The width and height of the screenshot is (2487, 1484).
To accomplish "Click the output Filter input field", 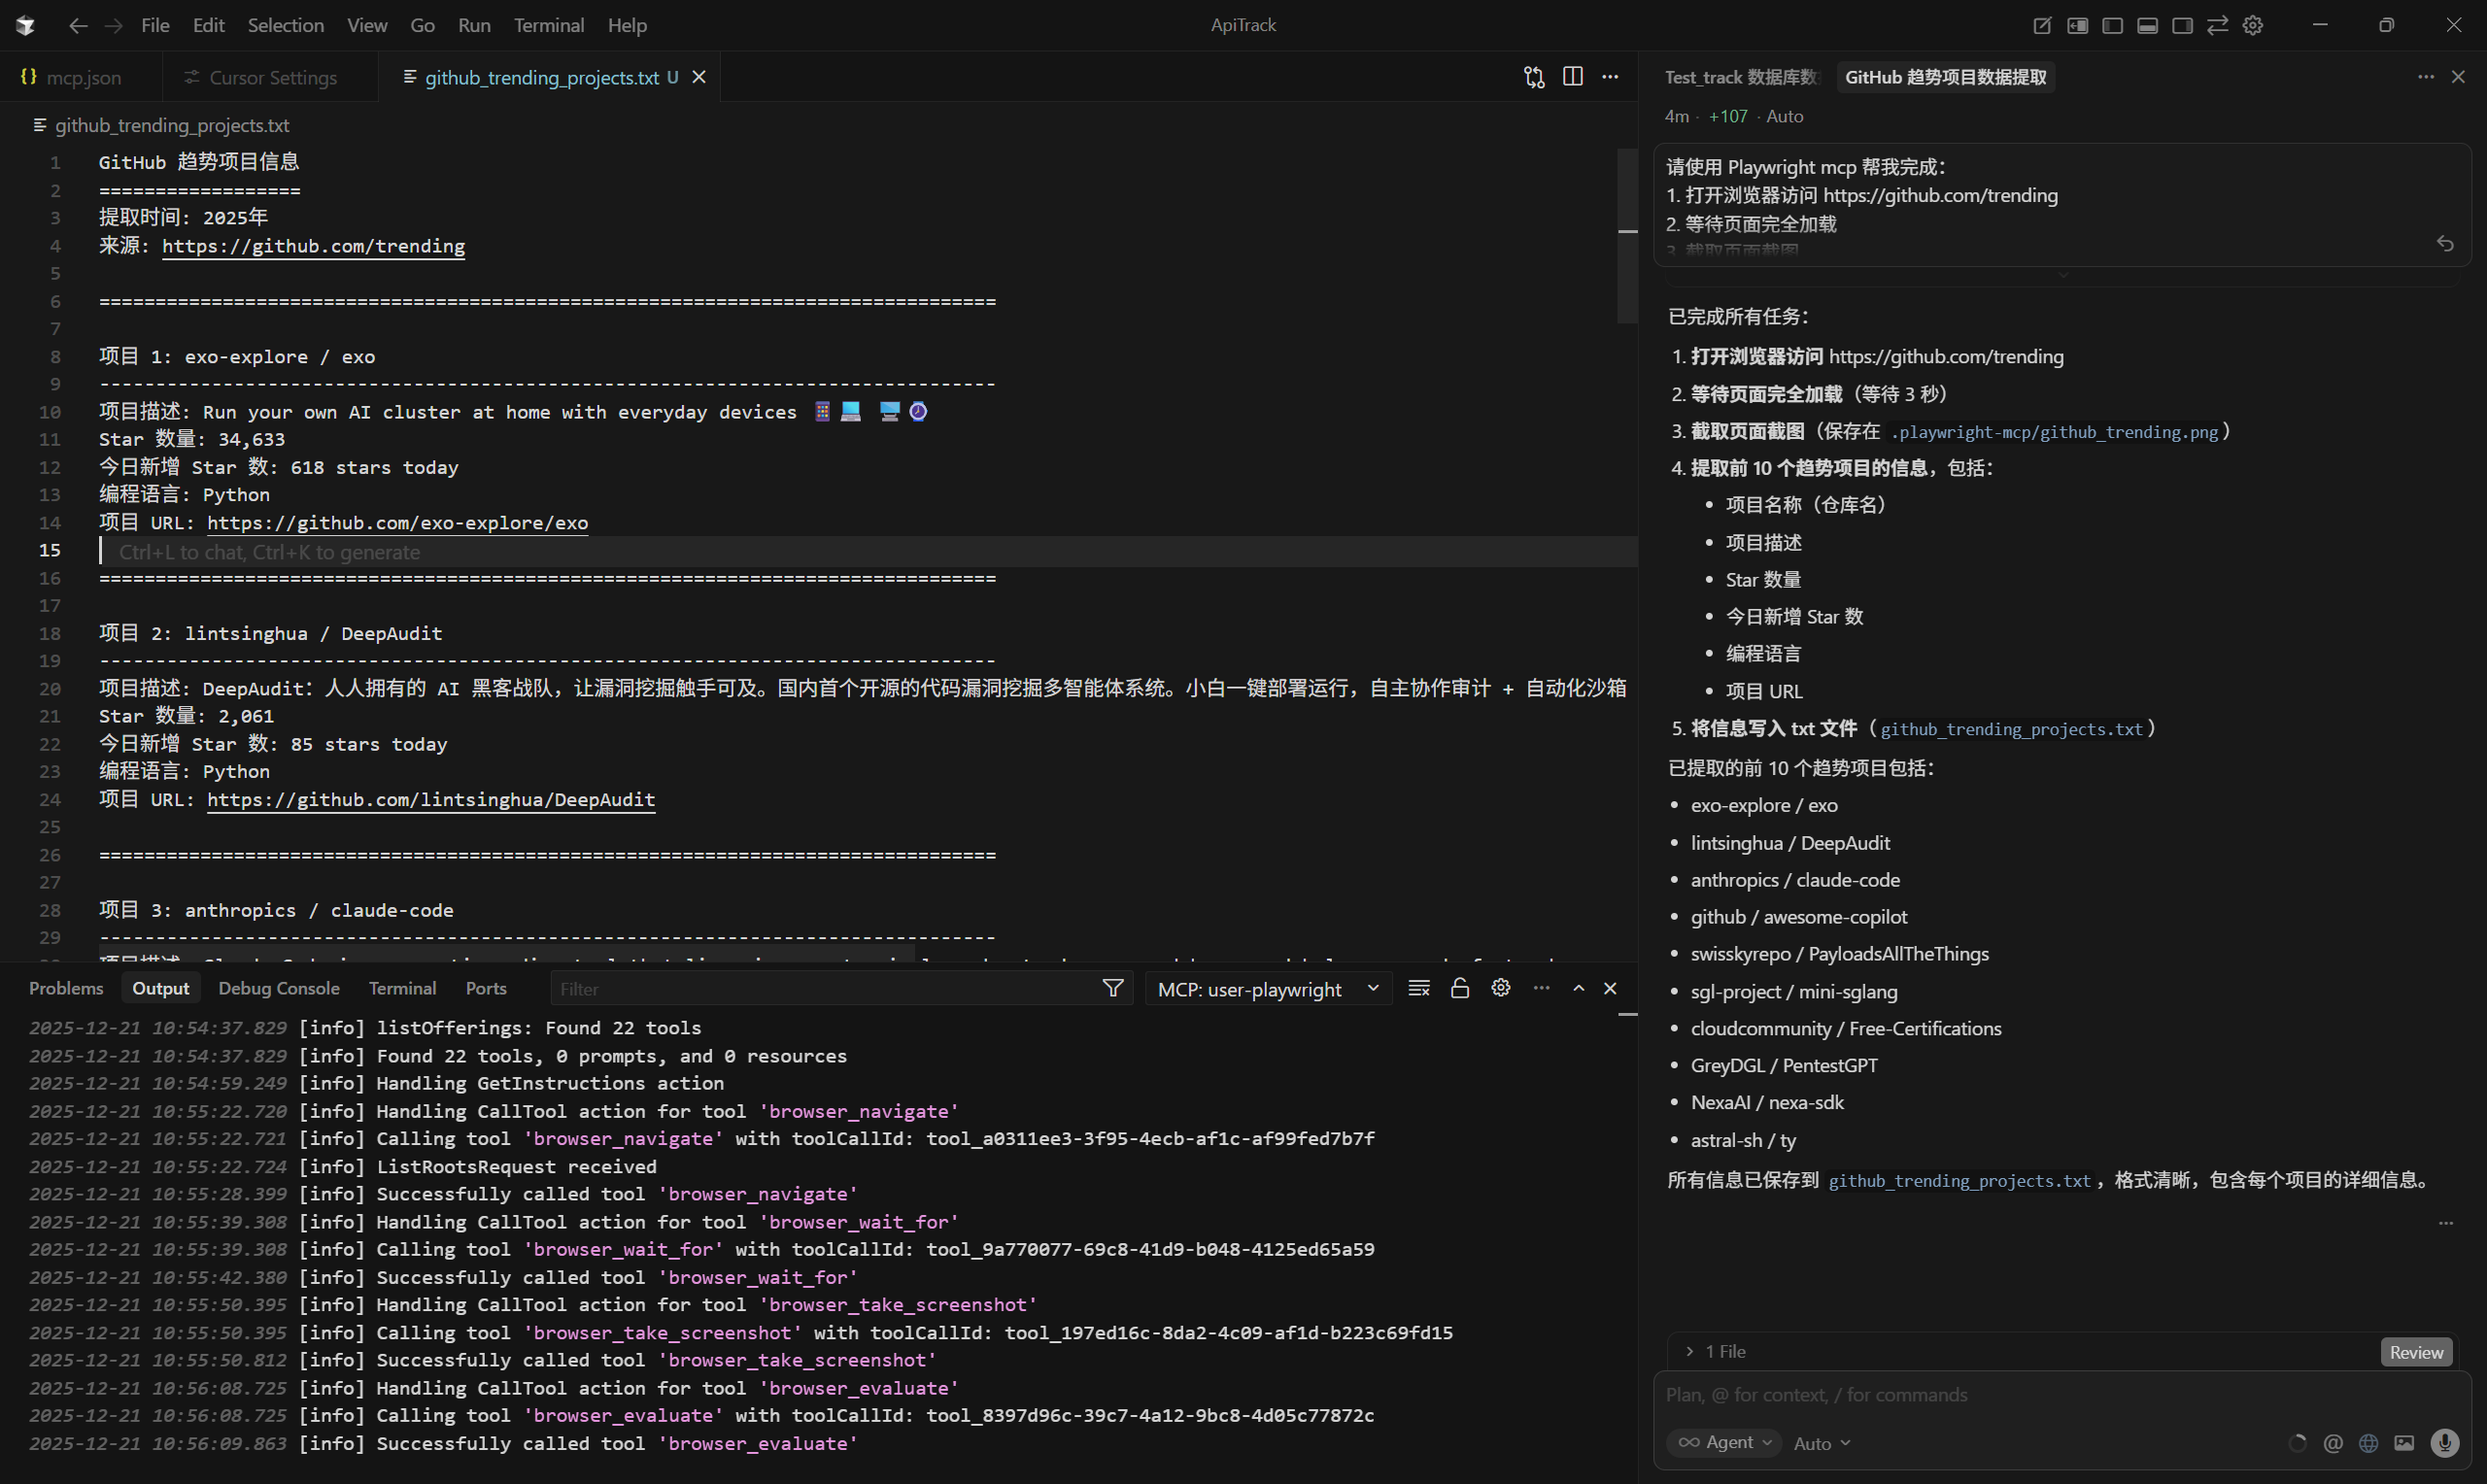I will point(820,989).
